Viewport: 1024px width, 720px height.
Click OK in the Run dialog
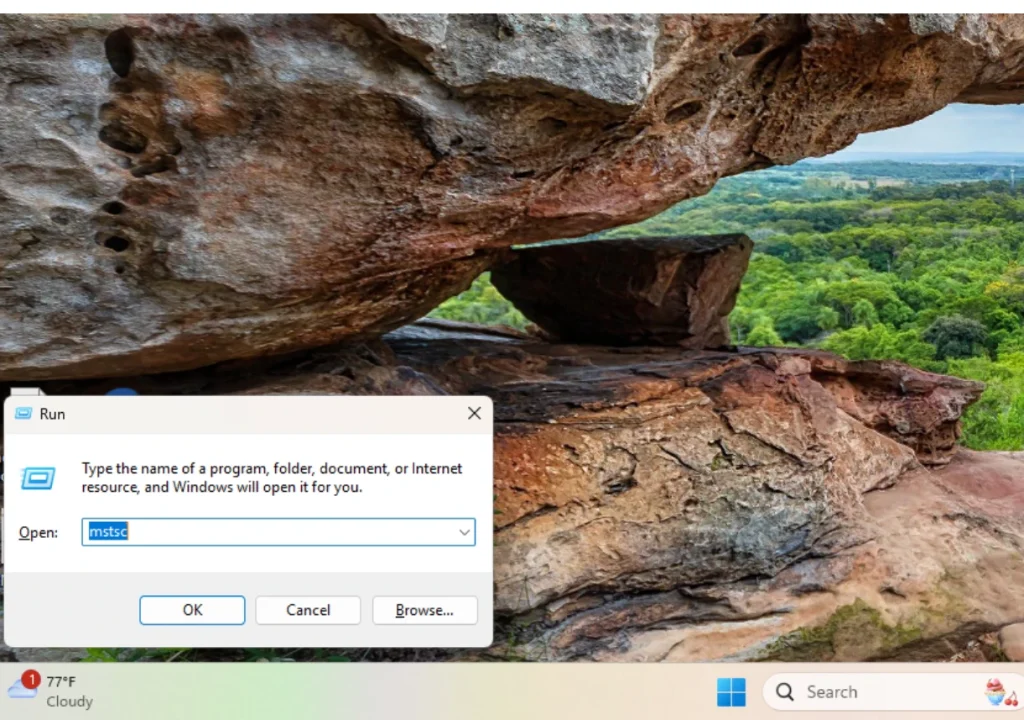pyautogui.click(x=192, y=610)
